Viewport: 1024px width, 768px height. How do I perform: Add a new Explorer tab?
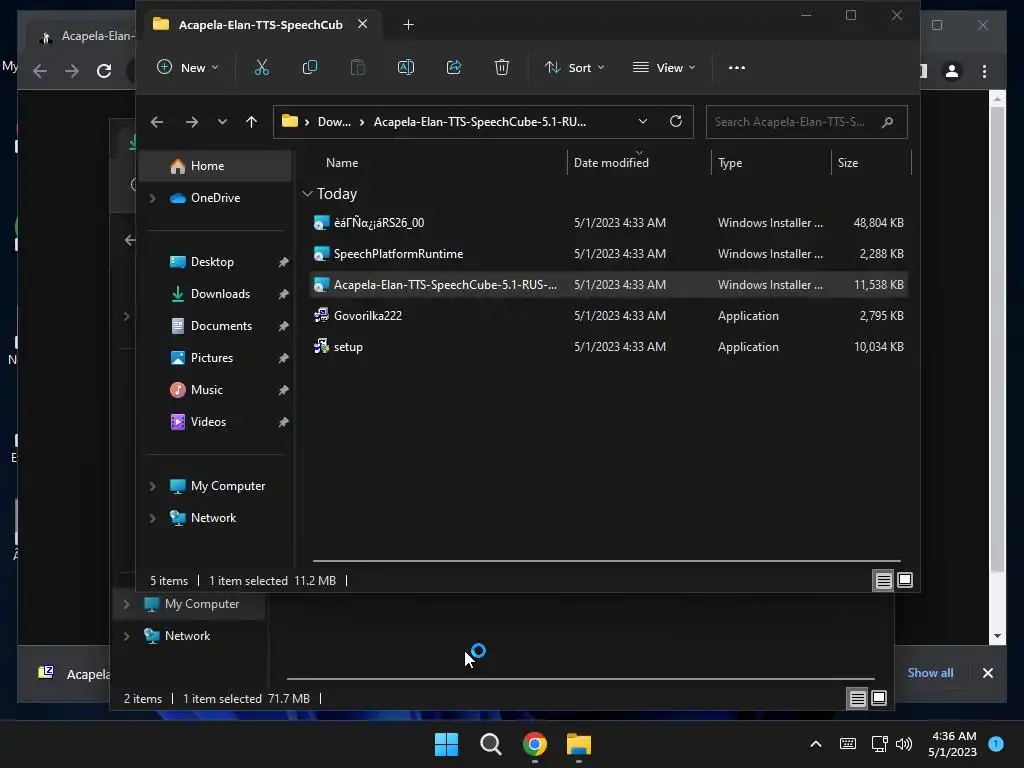coord(408,25)
